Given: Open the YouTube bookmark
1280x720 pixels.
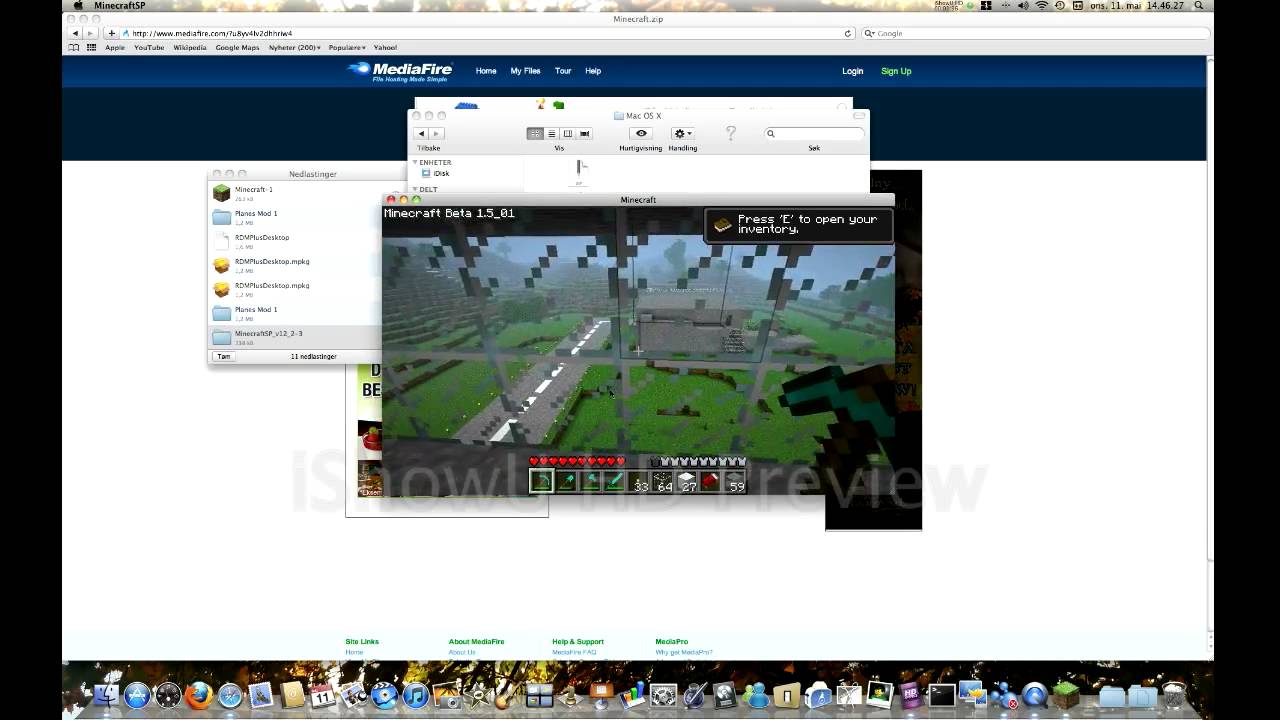Looking at the screenshot, I should point(149,47).
